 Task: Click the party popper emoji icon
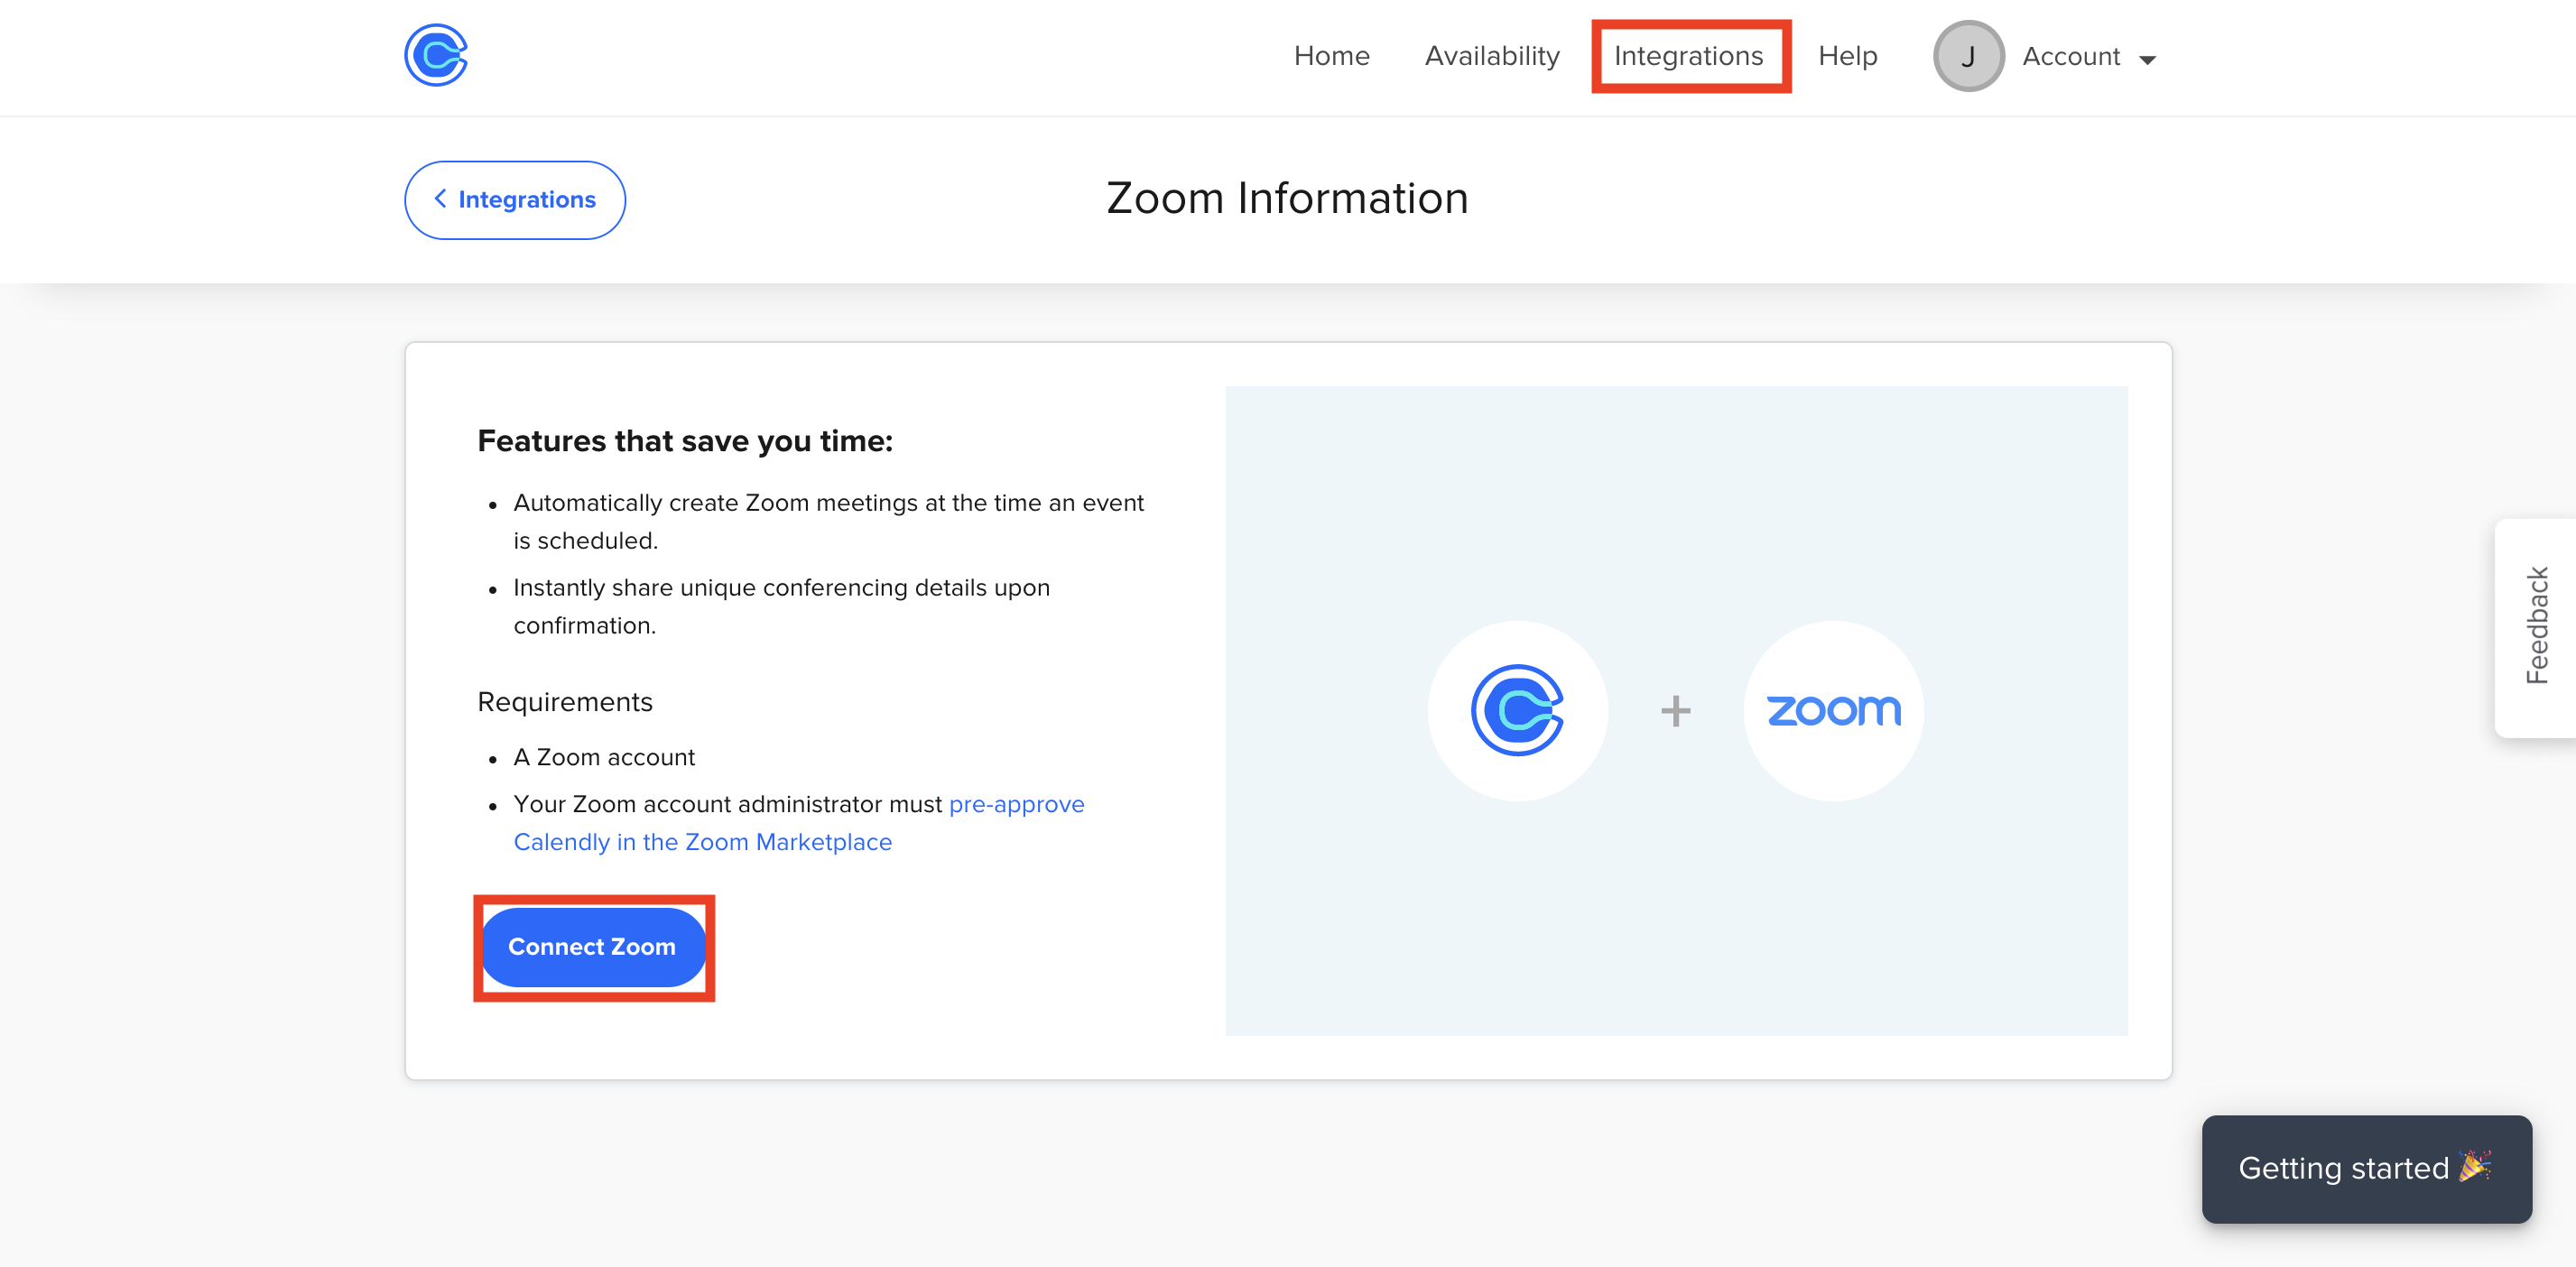point(2475,1166)
